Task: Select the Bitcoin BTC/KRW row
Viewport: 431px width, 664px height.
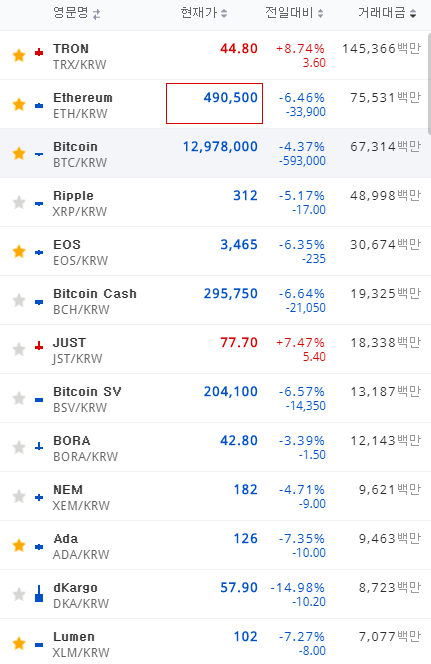Action: pos(214,153)
